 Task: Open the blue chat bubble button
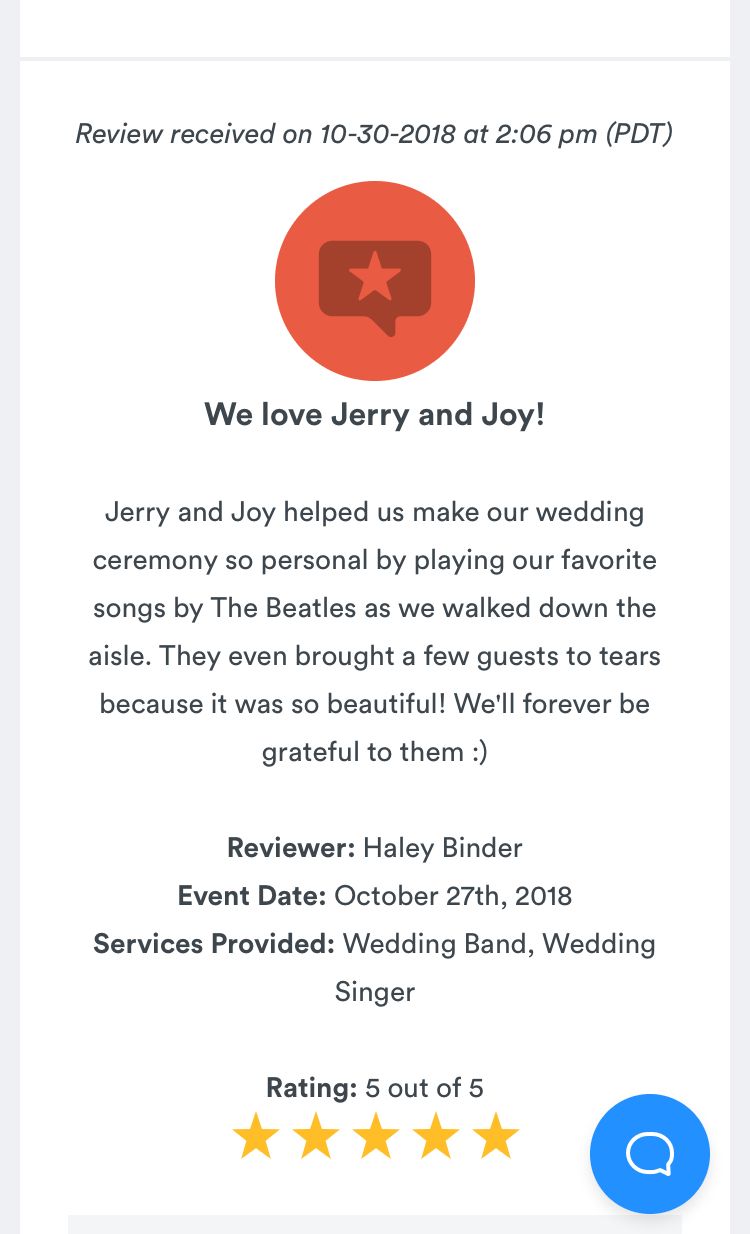point(650,1153)
